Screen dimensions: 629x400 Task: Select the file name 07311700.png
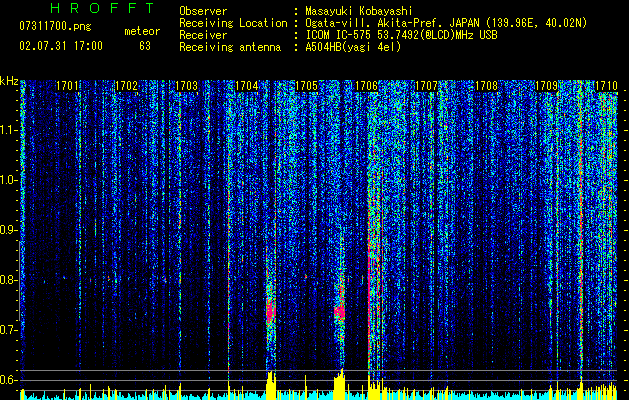click(x=55, y=27)
